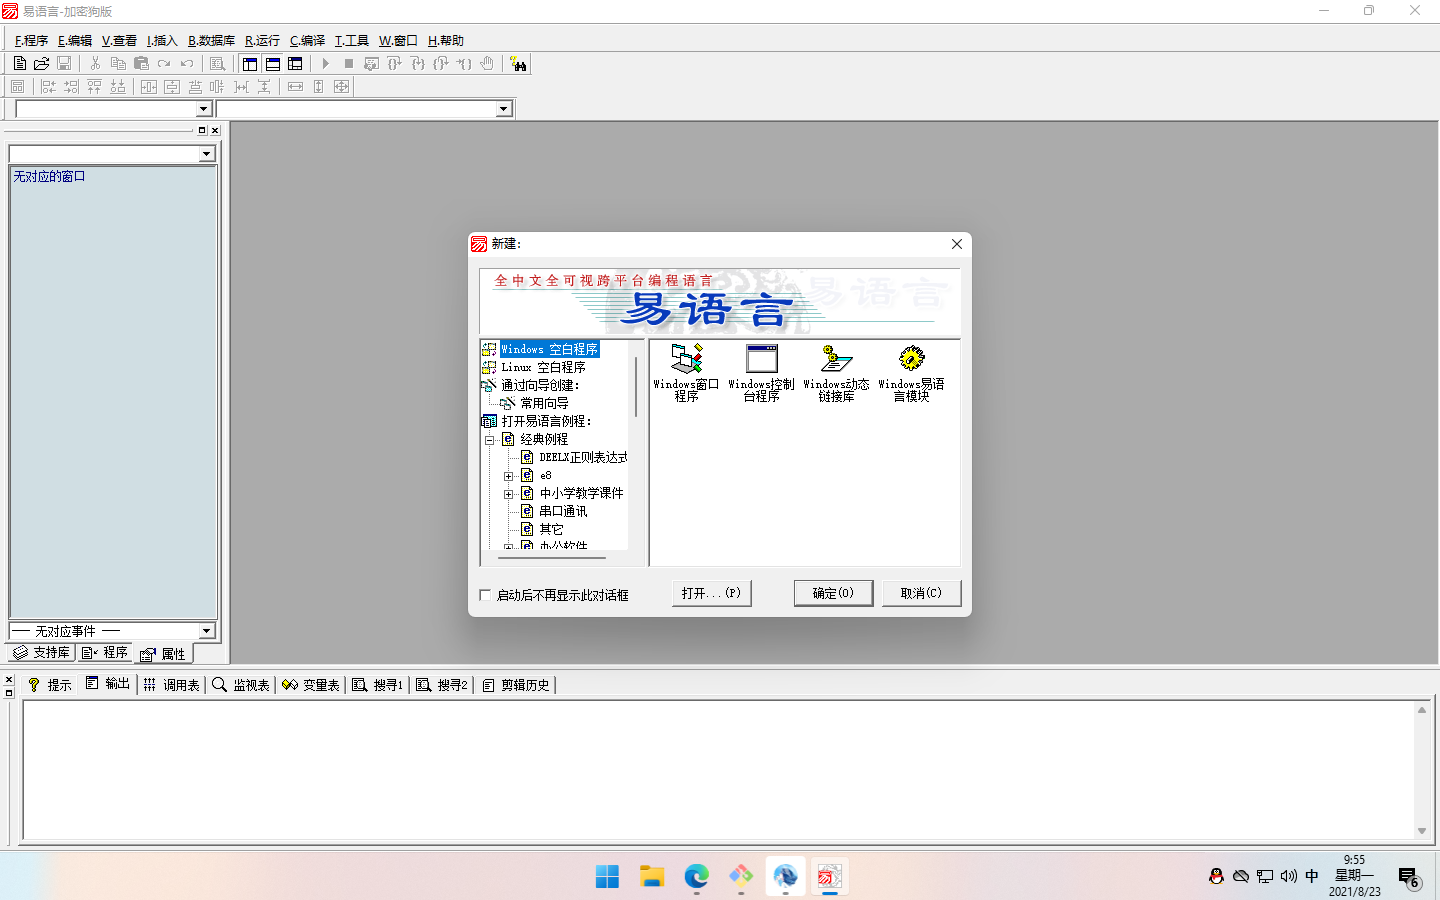Click the Cut scissors toolbar icon
The width and height of the screenshot is (1440, 900).
(95, 63)
